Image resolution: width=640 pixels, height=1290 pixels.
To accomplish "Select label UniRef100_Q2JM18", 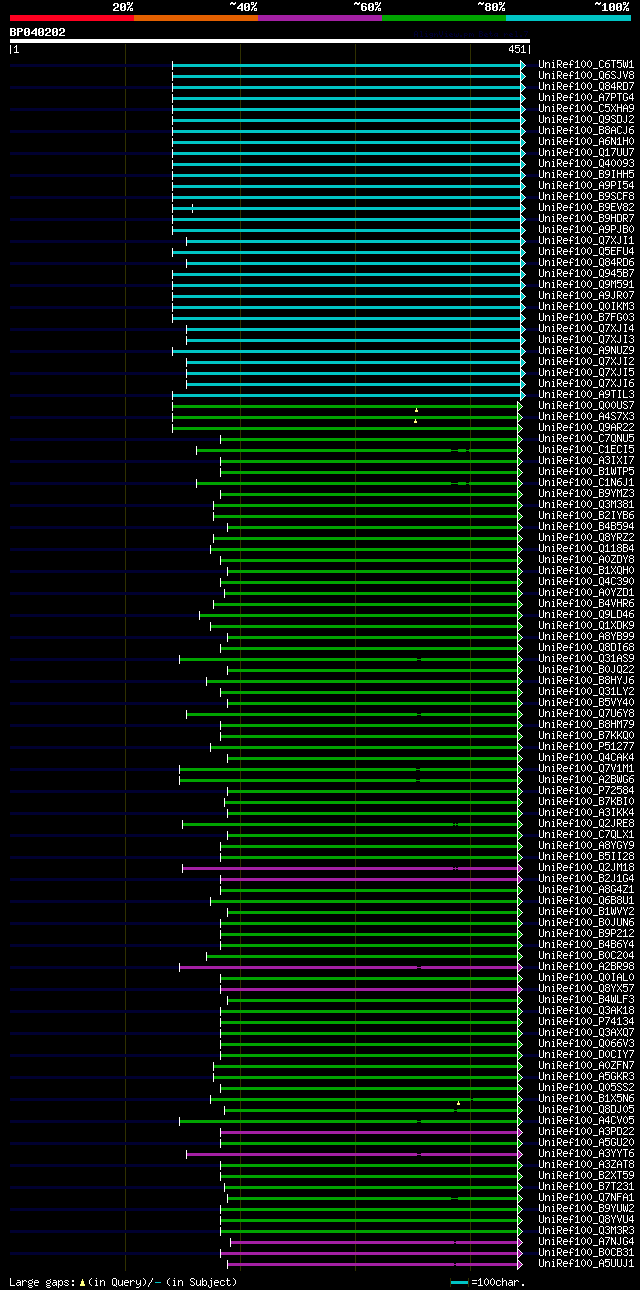I will [x=586, y=867].
